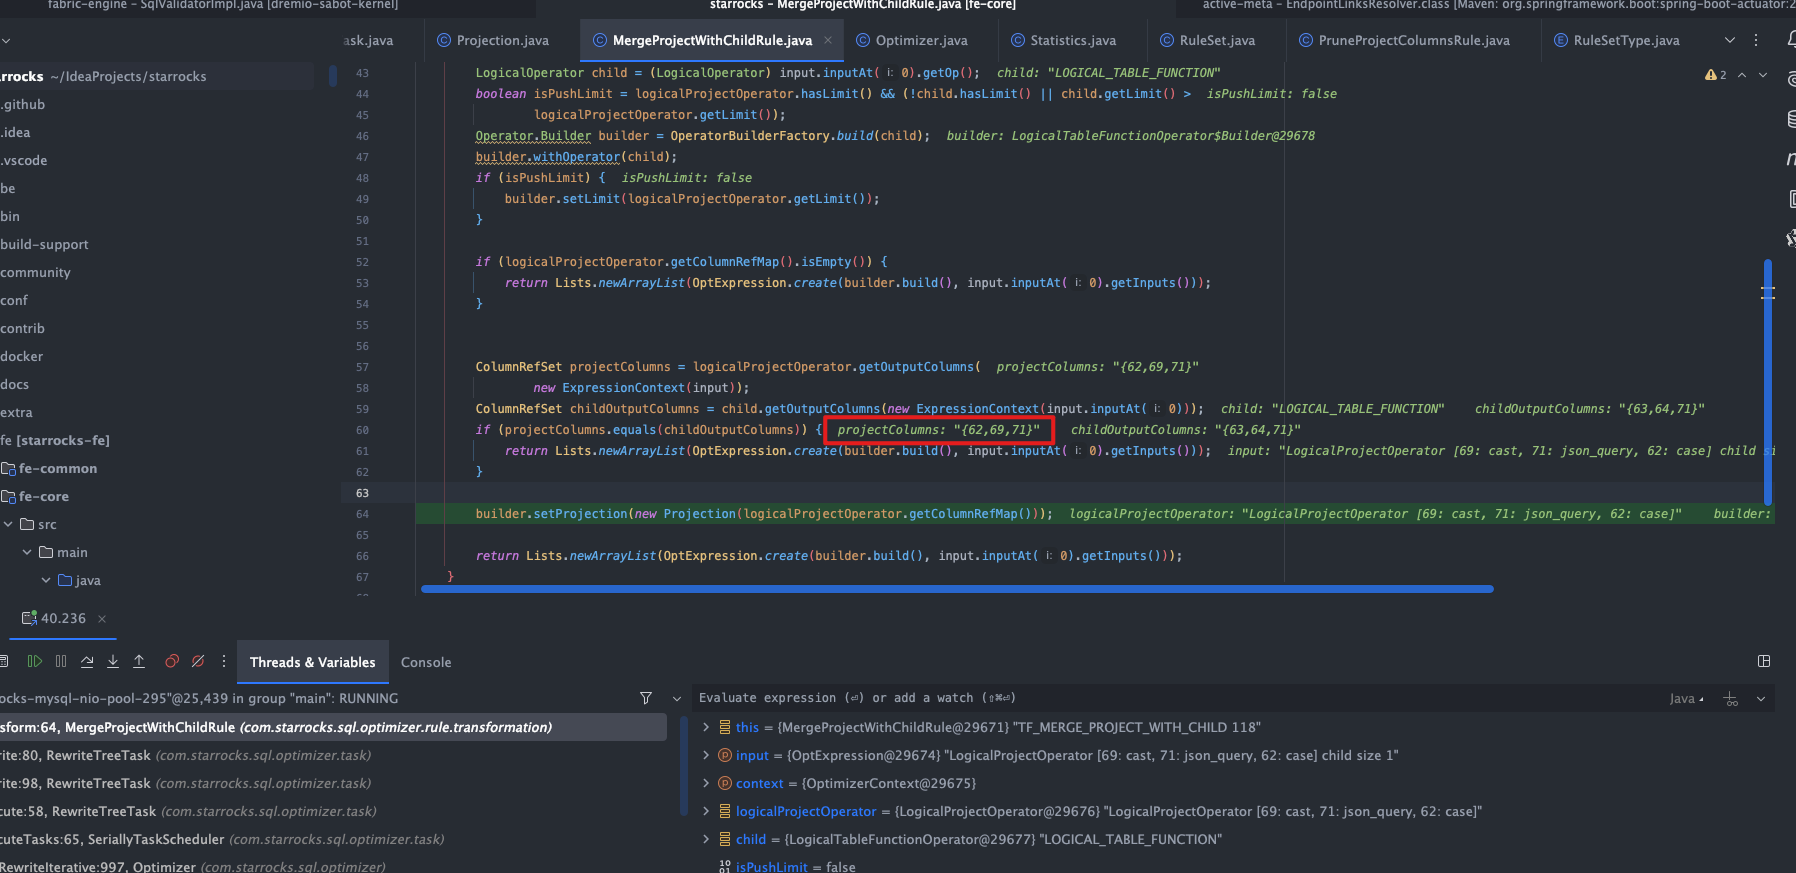Step over the current line
This screenshot has height=873, width=1796.
click(87, 662)
